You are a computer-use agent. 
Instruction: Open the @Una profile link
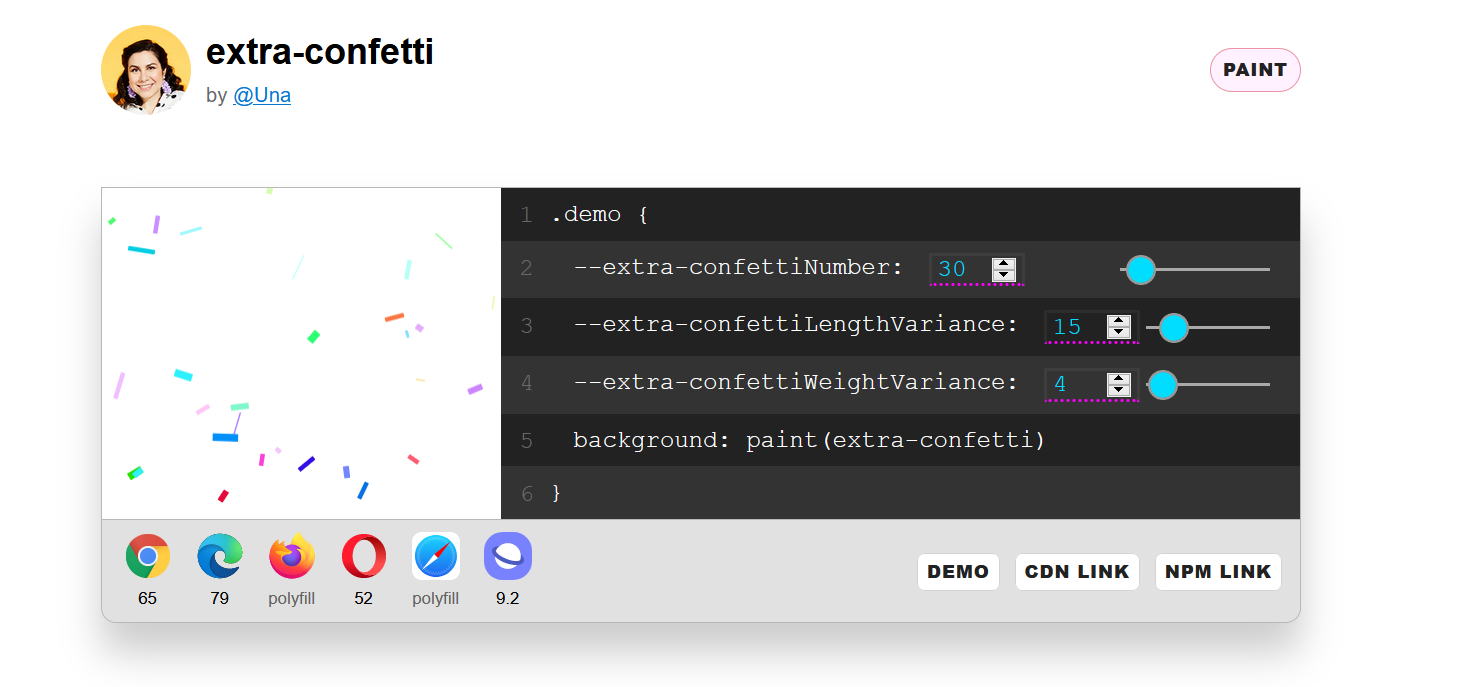(x=262, y=95)
